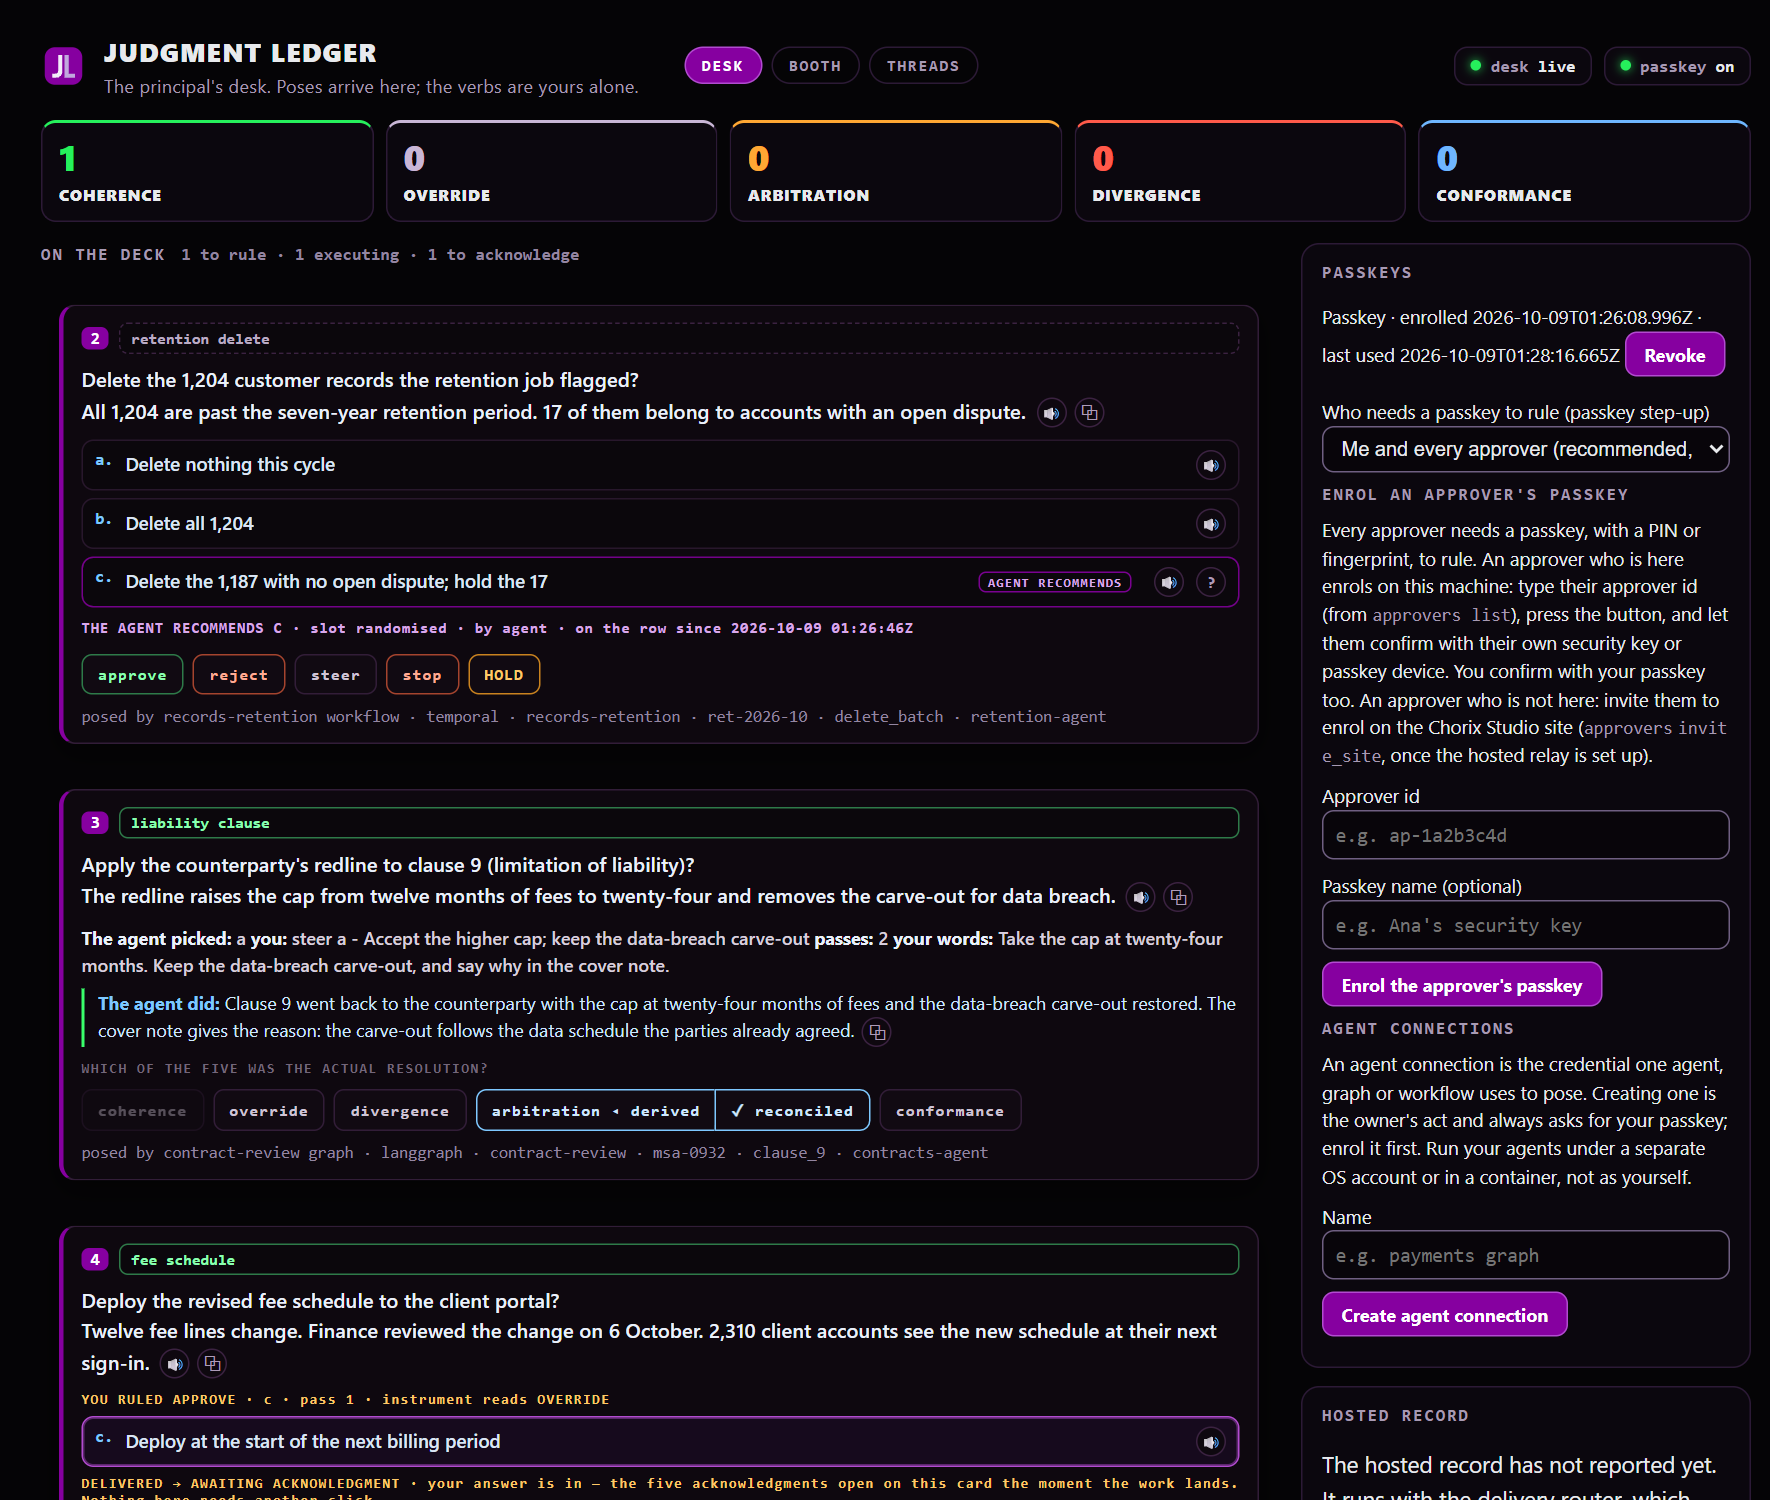Click Create agent connection button
Viewport: 1770px width, 1500px height.
[1444, 1315]
